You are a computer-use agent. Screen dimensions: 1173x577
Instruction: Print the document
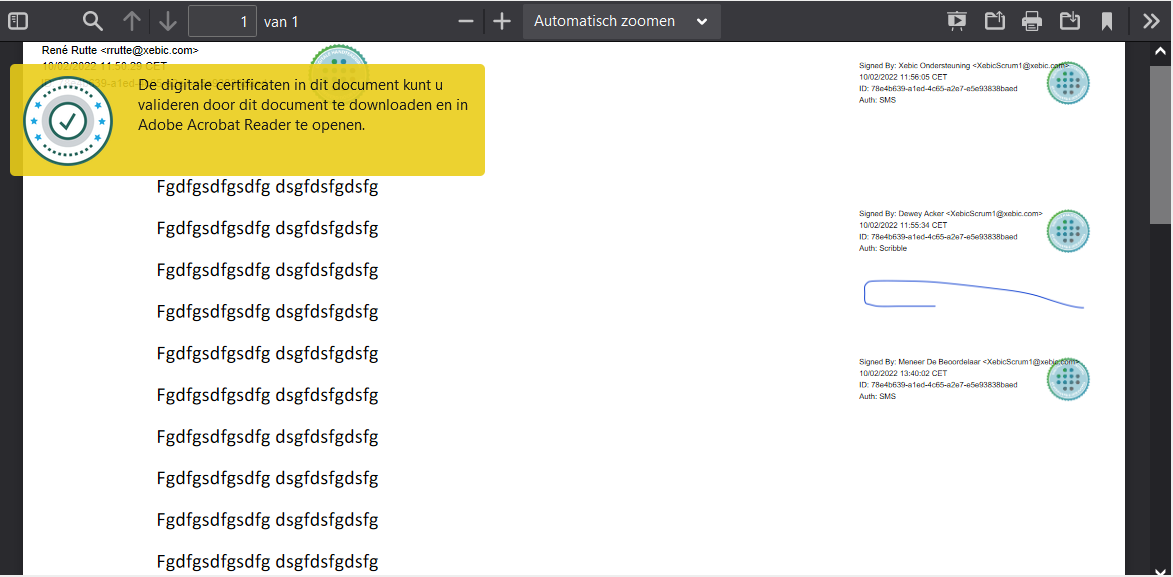tap(1032, 21)
